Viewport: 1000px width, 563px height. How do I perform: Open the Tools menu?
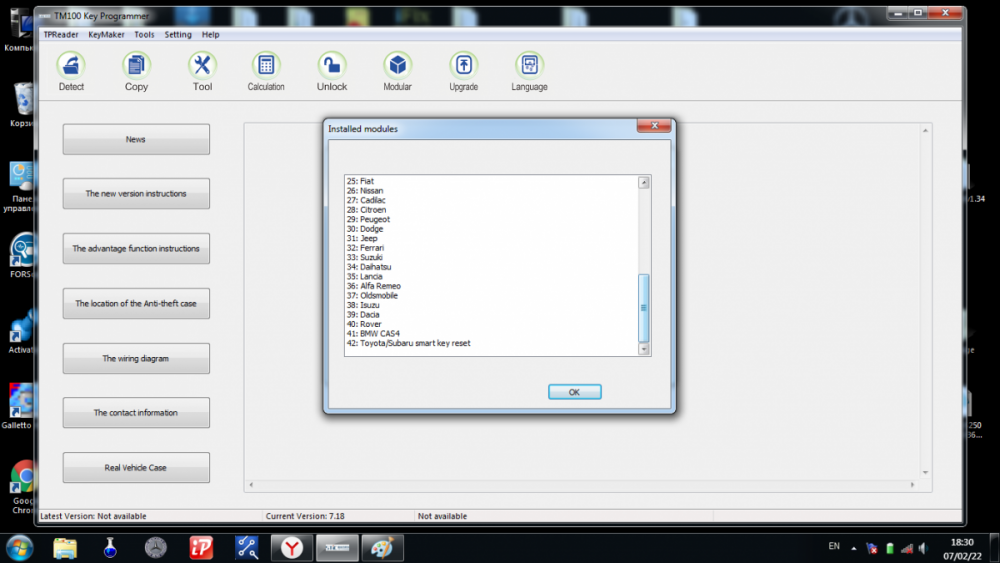(144, 34)
